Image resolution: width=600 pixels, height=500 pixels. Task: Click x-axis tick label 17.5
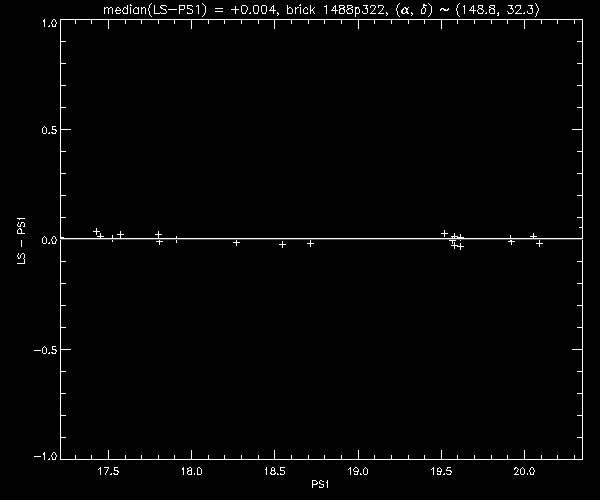tap(108, 471)
